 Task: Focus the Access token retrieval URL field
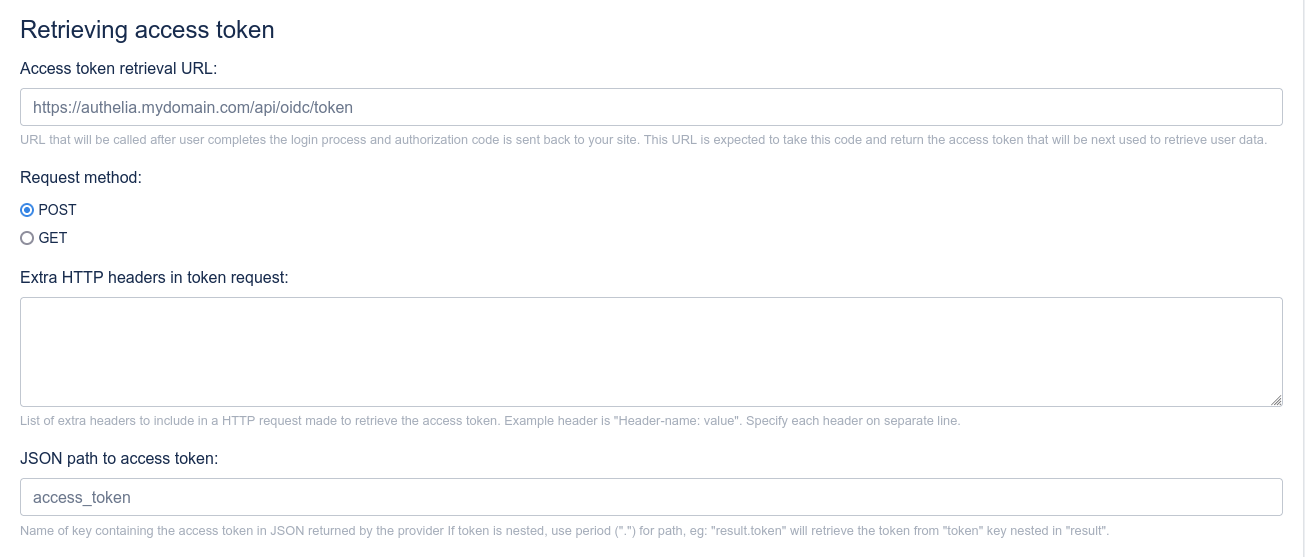(650, 107)
